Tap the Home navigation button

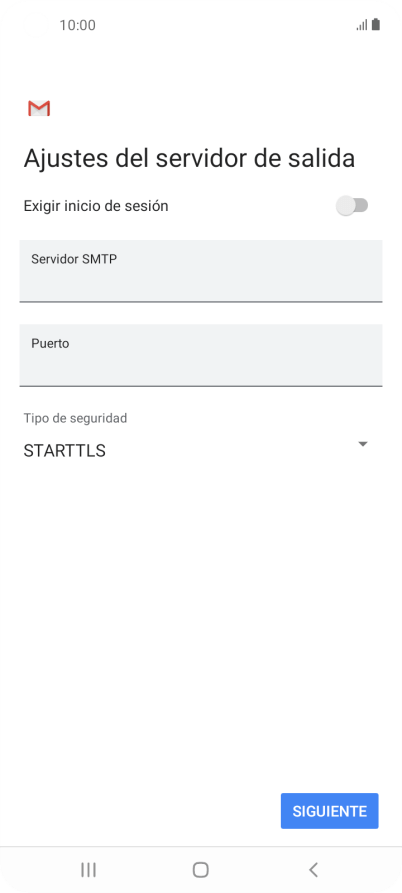pyautogui.click(x=200, y=869)
